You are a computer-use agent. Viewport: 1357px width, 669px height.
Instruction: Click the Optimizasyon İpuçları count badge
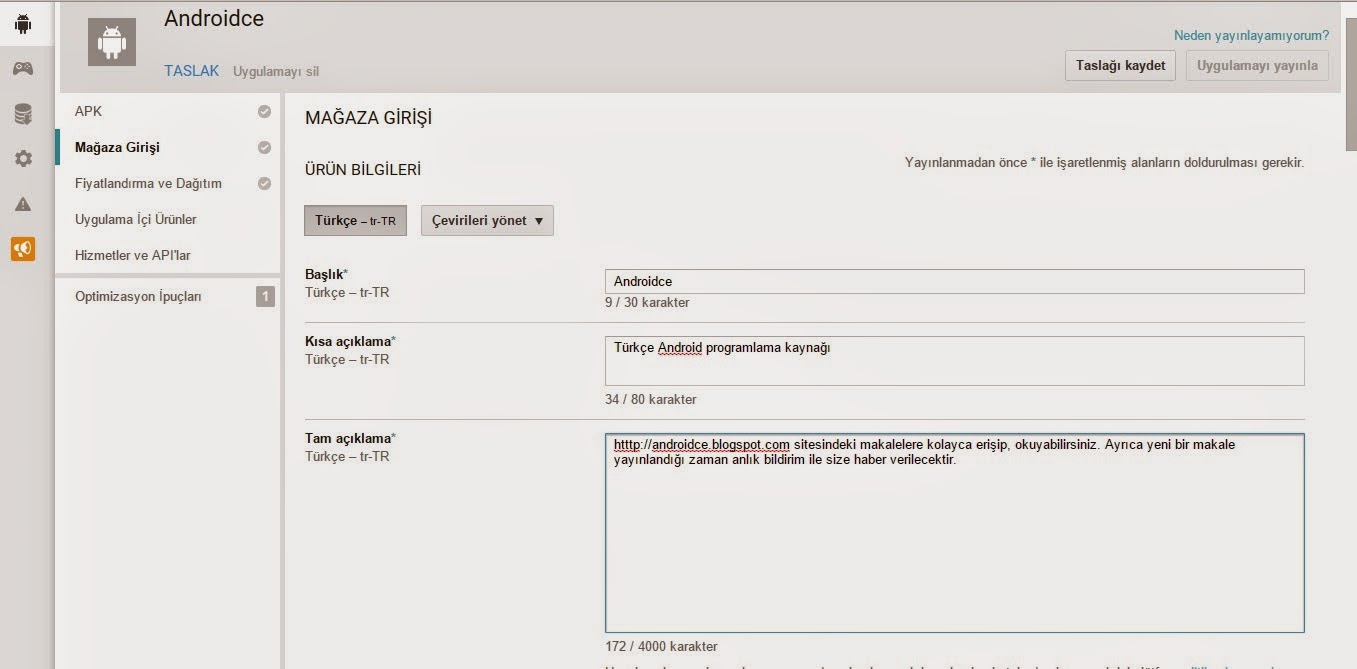(x=265, y=296)
